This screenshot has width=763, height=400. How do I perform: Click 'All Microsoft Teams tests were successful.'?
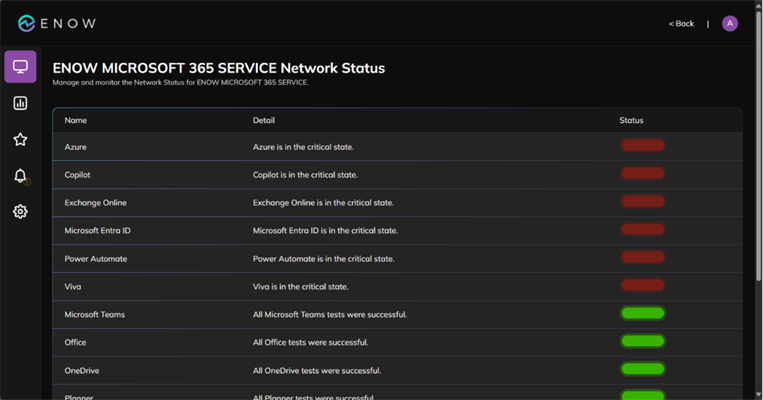tap(330, 314)
